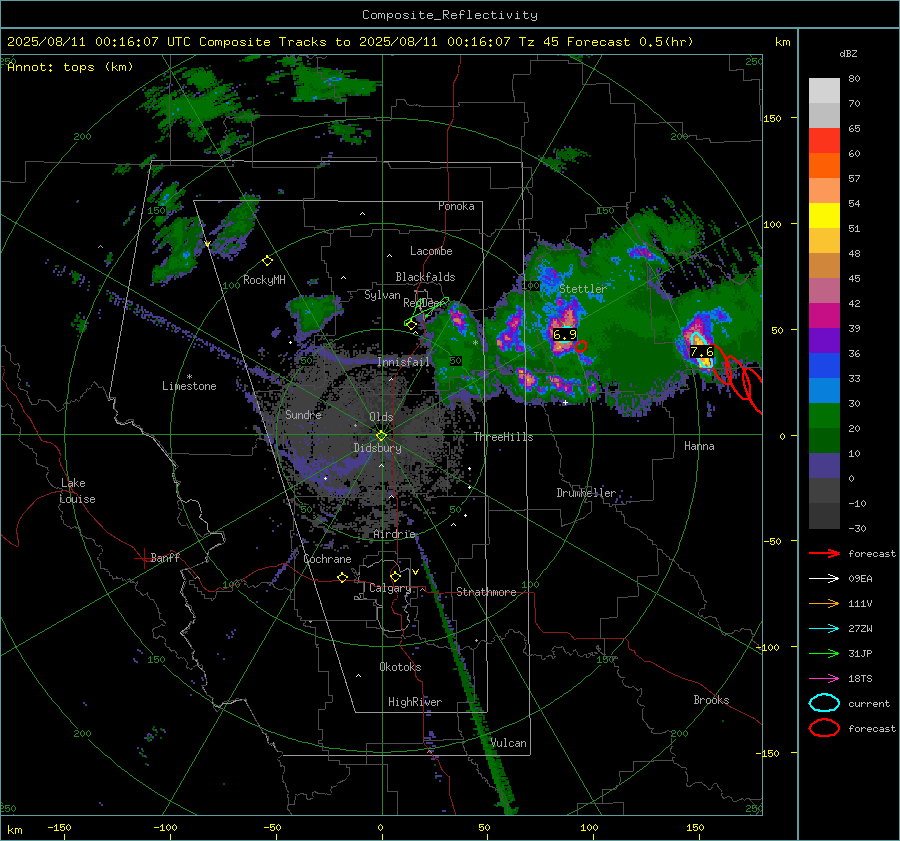Select the yellow 51-54 dBZ color swatch
This screenshot has width=900, height=841.
(824, 216)
